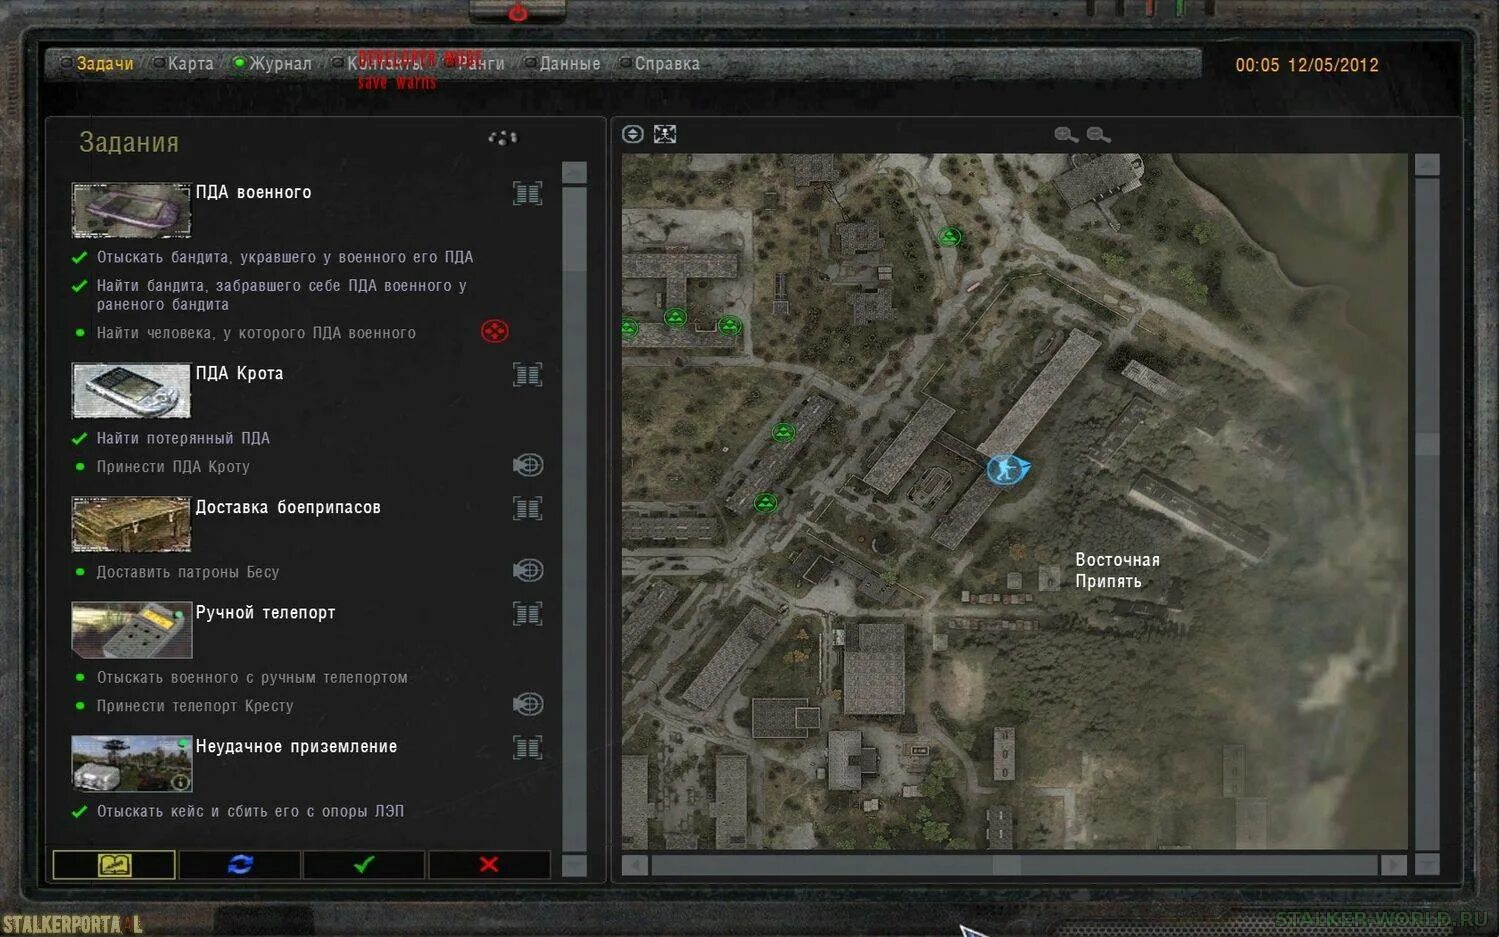This screenshot has height=937, width=1499.
Task: Show active tasks with blue arrows filter
Action: (x=240, y=864)
